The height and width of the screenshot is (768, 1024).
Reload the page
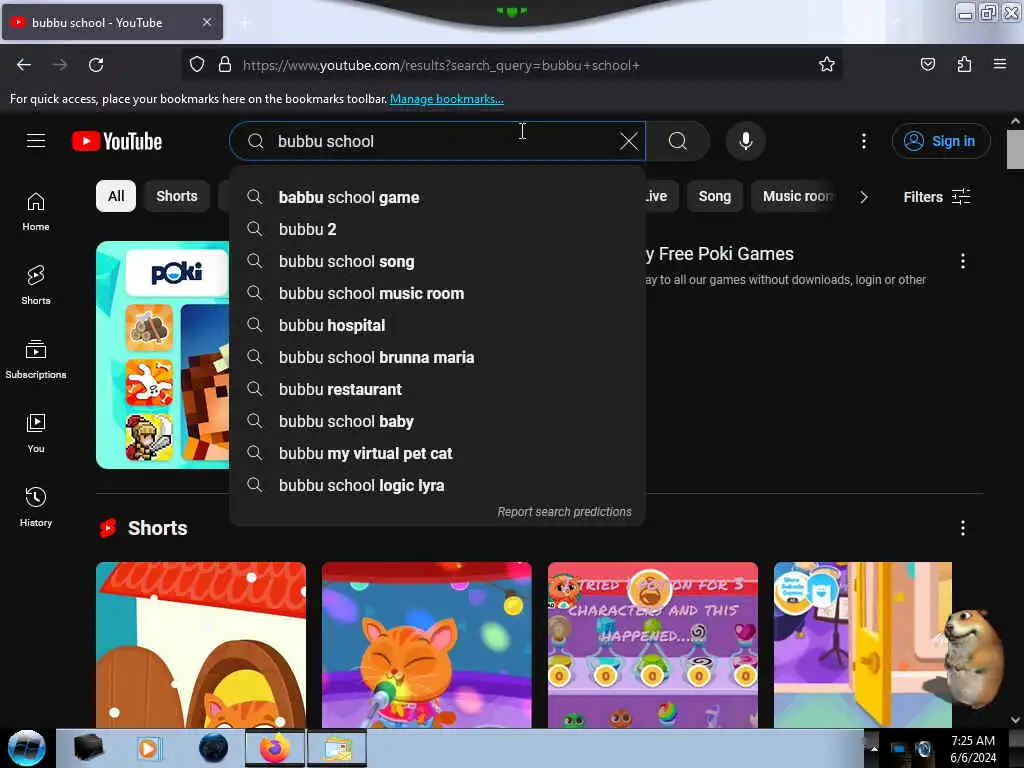(96, 65)
